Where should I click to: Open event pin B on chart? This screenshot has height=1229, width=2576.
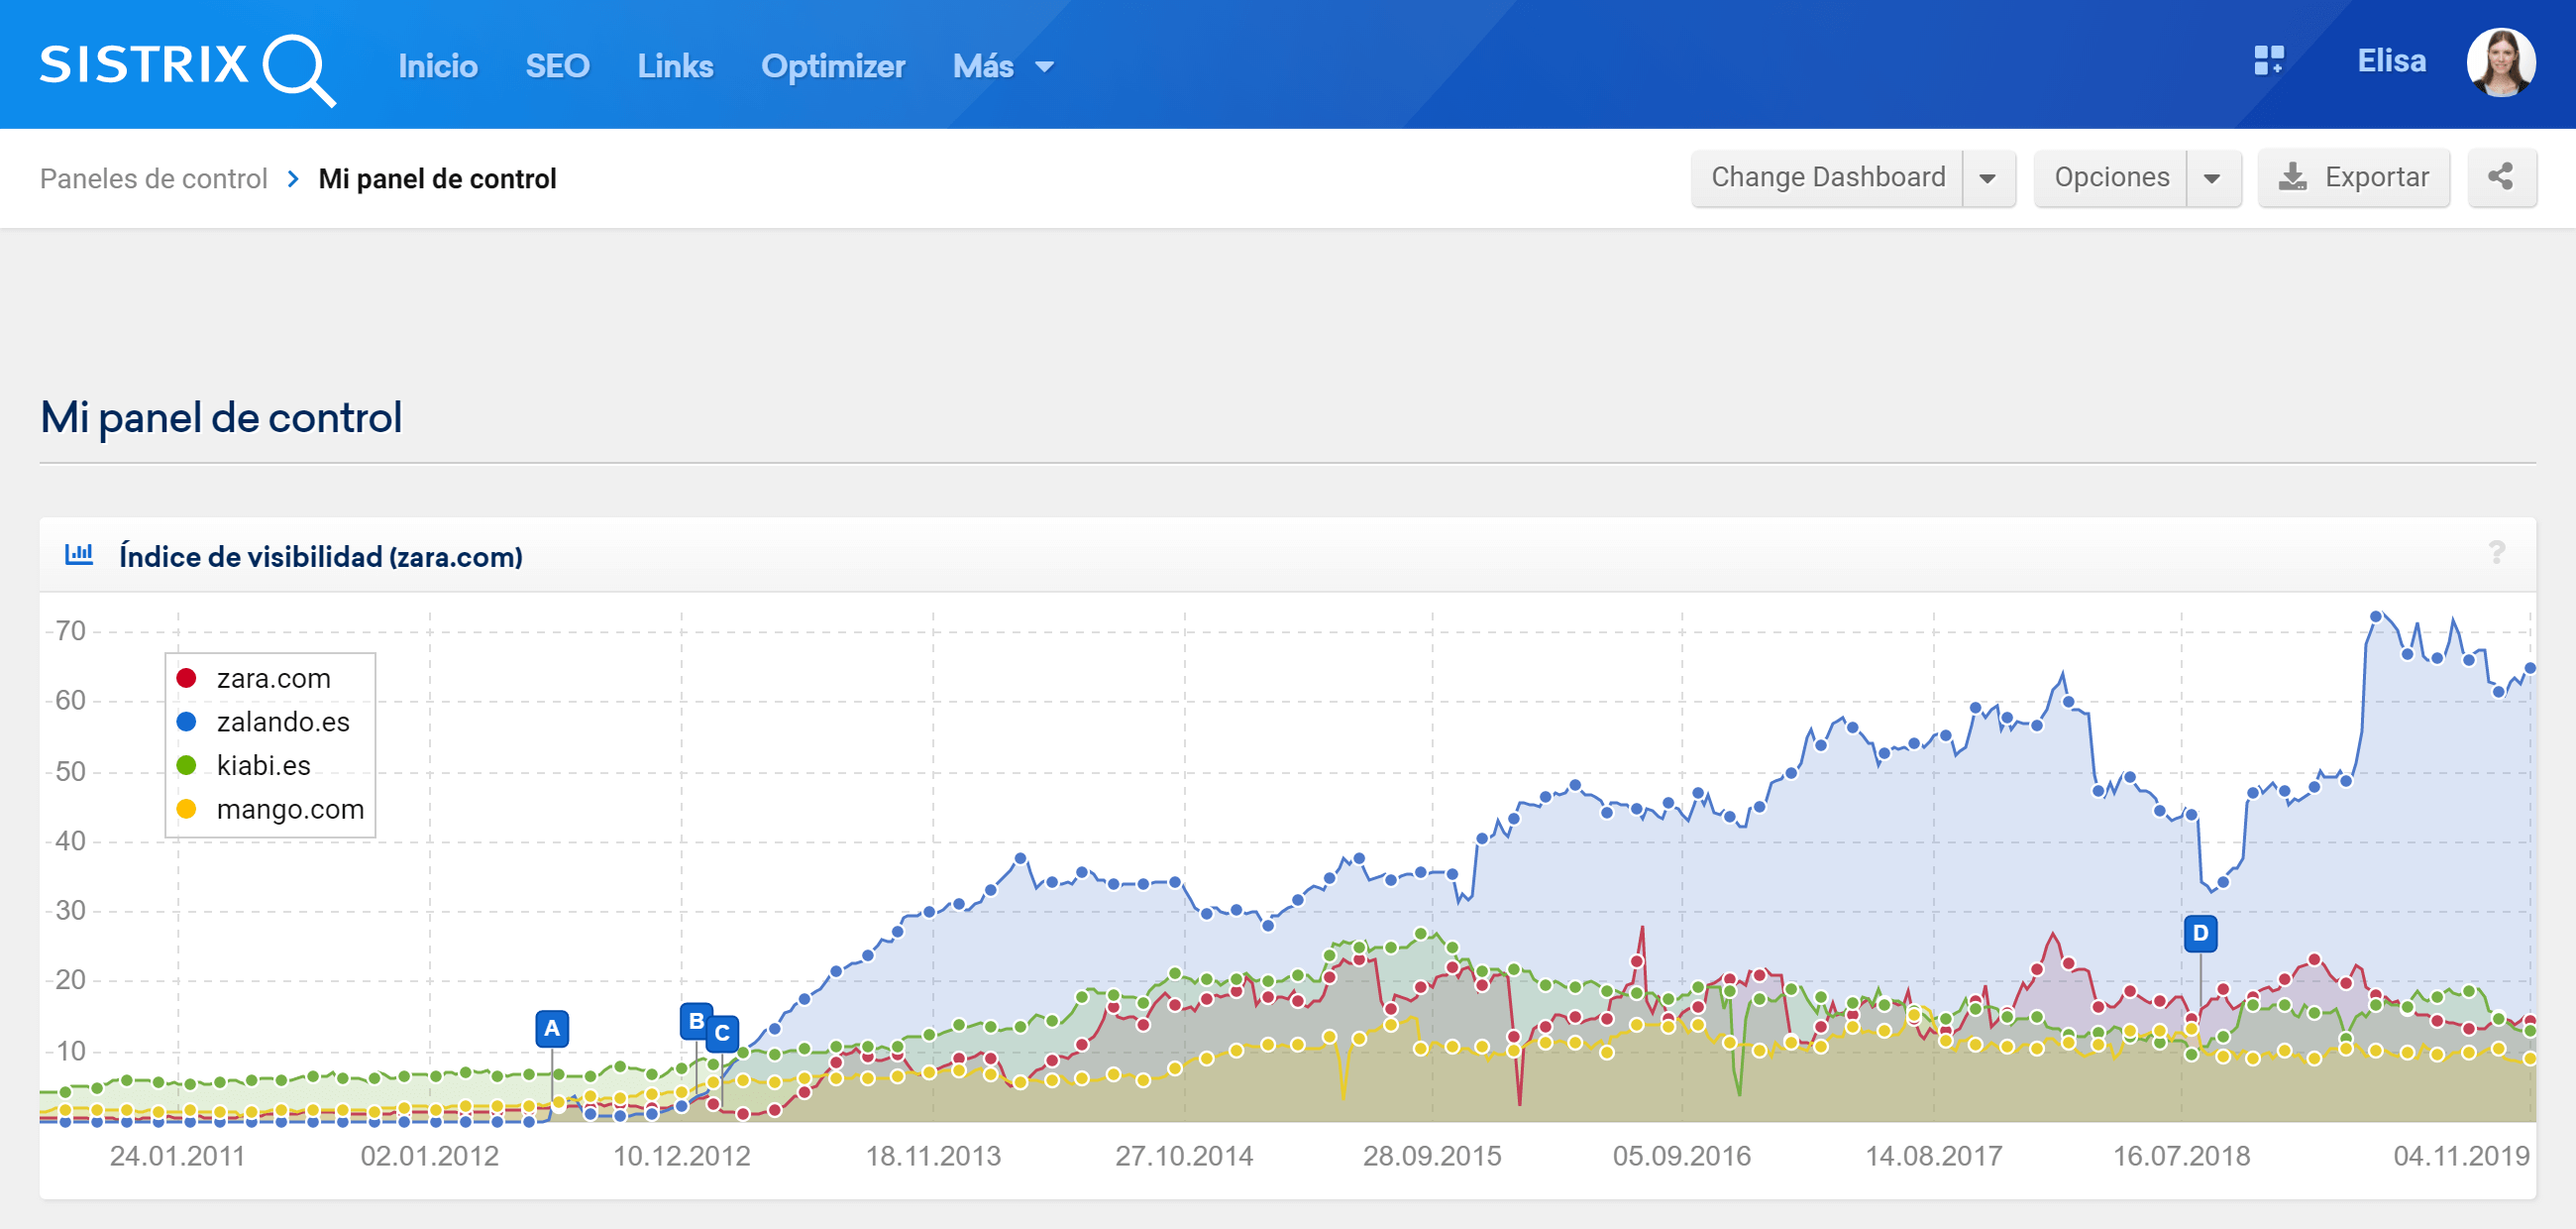696,1021
